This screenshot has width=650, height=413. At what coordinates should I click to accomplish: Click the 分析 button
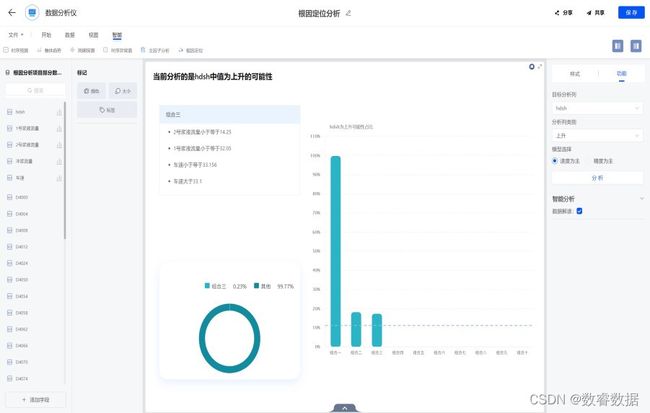coord(597,178)
